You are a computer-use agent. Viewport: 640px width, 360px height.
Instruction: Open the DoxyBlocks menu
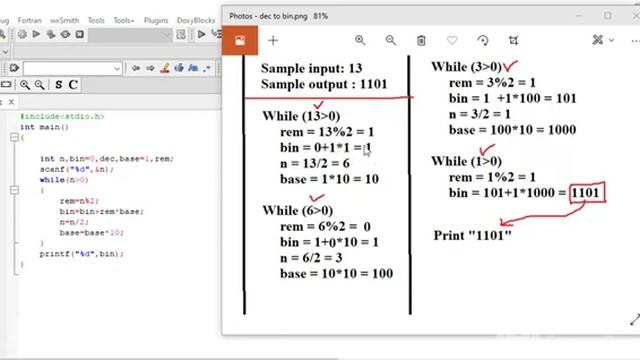pos(196,20)
